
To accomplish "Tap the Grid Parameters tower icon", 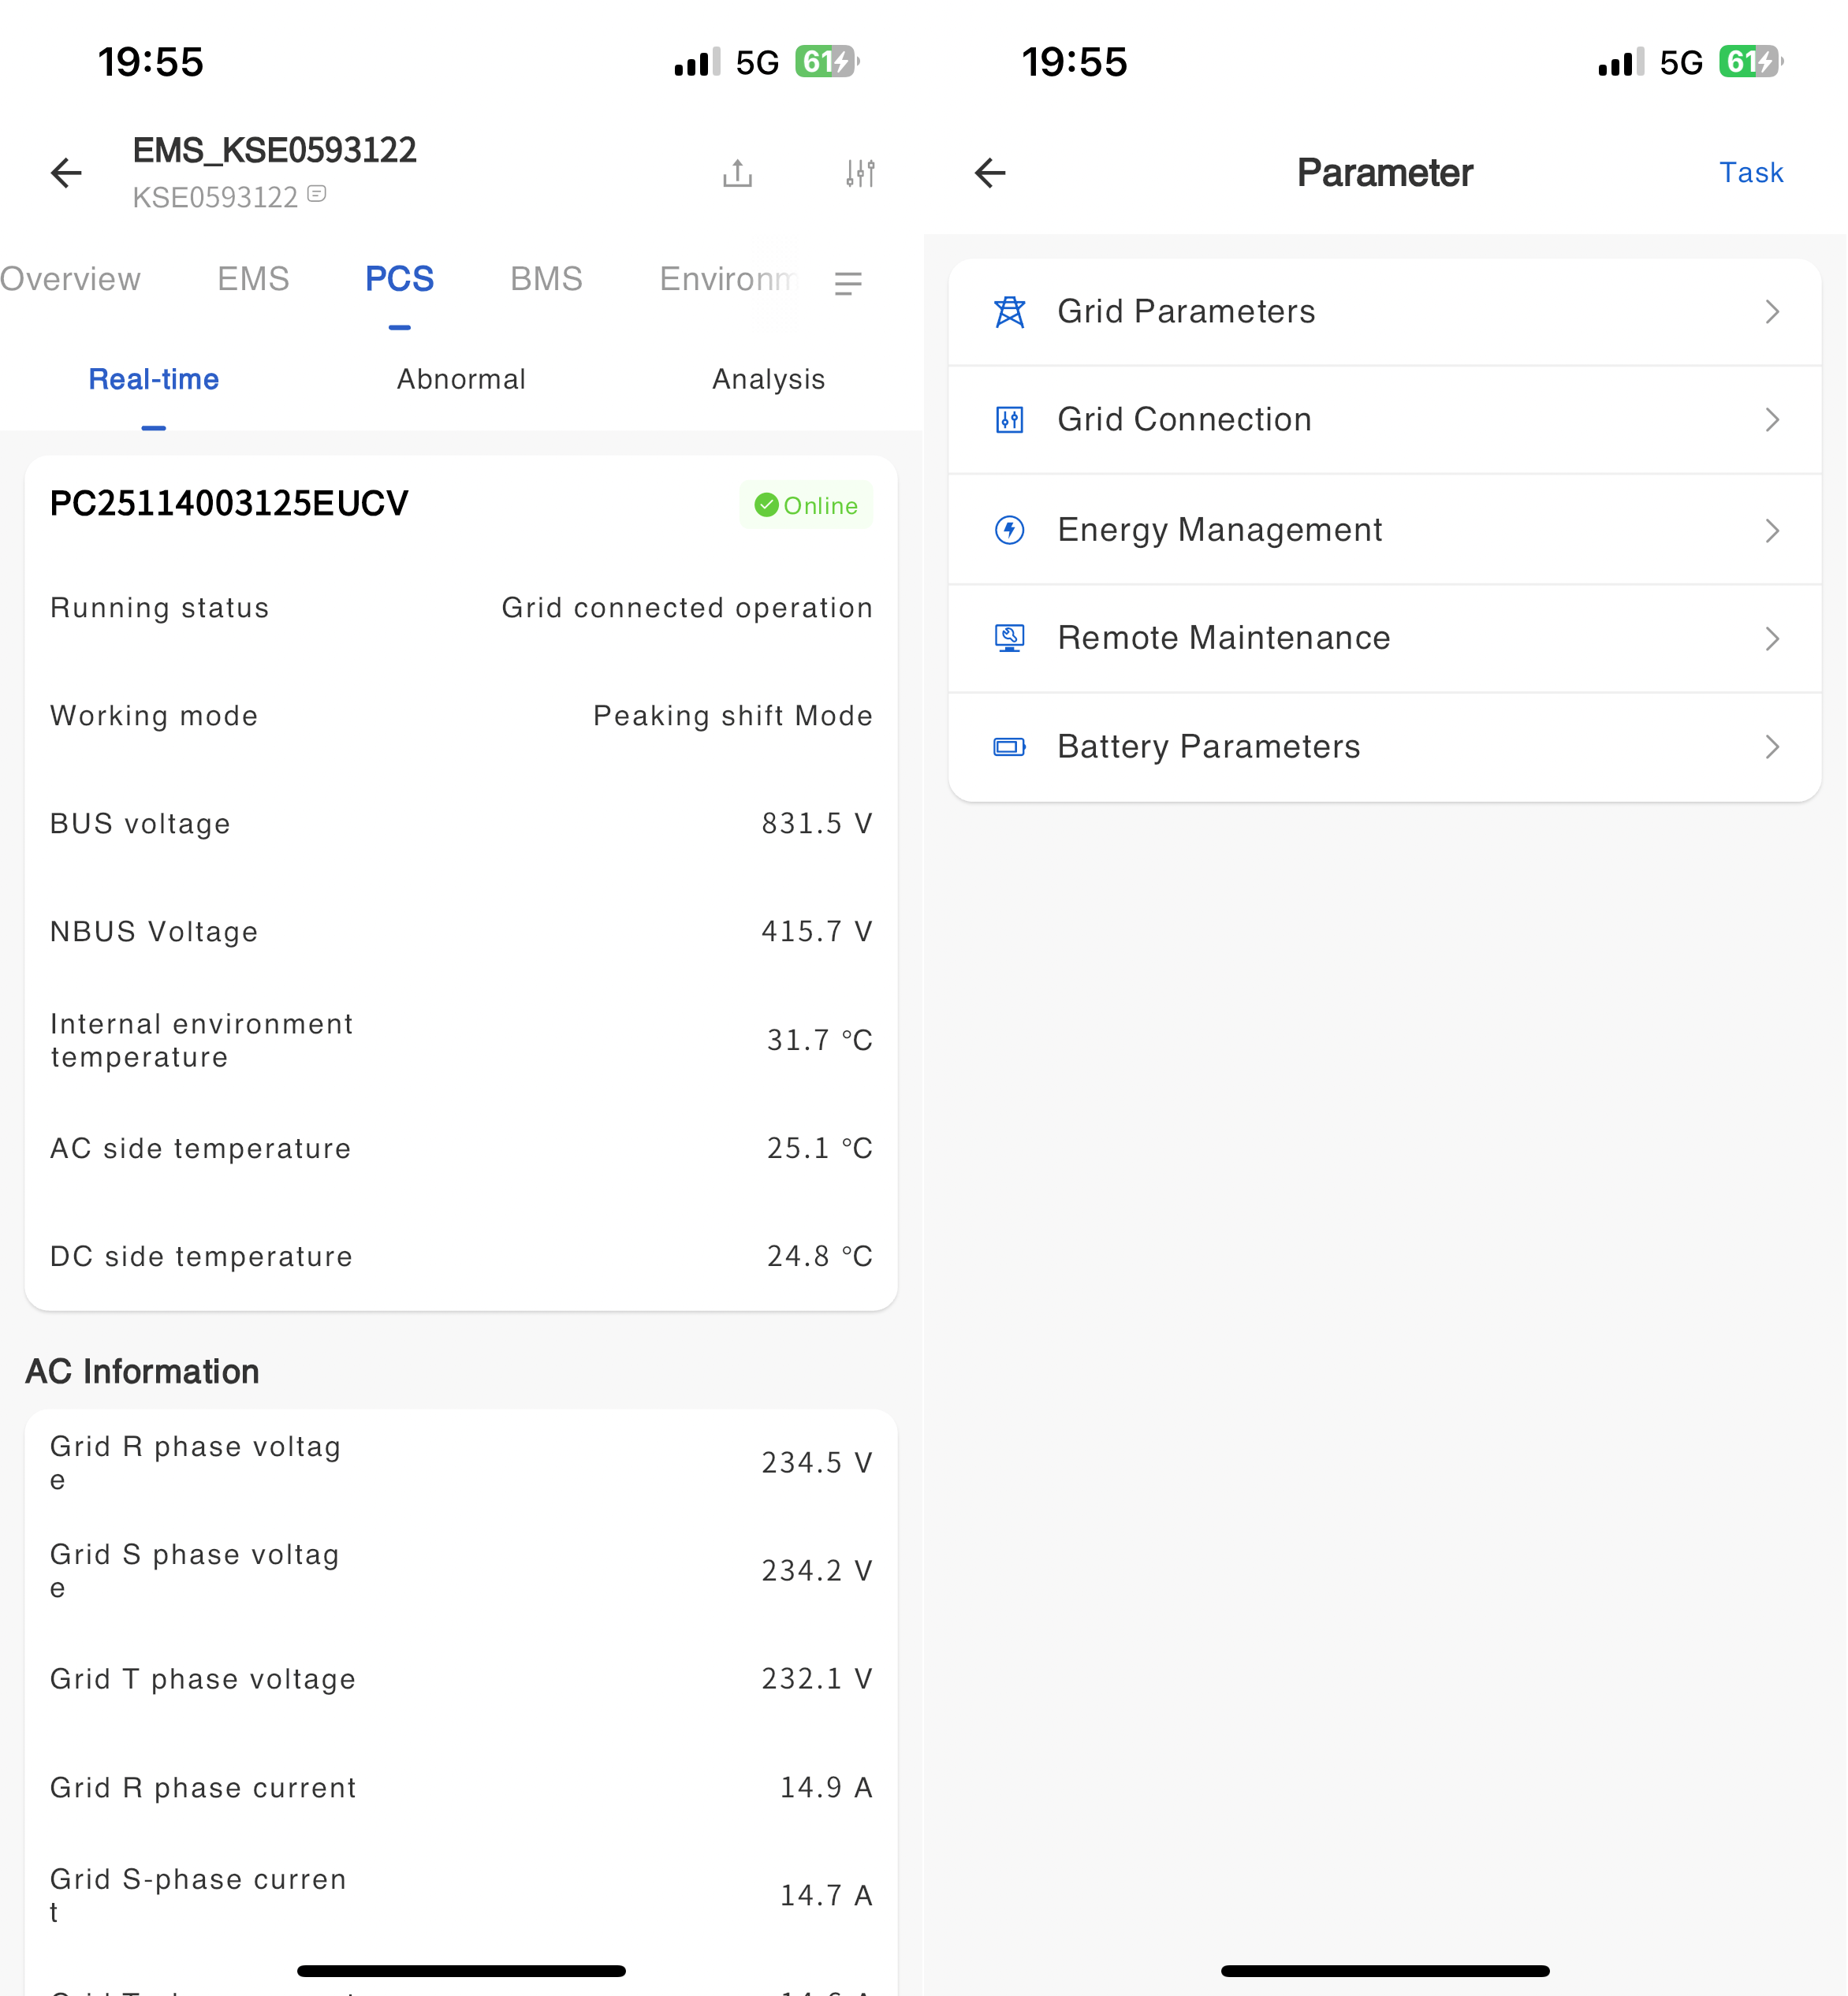I will coord(1010,312).
